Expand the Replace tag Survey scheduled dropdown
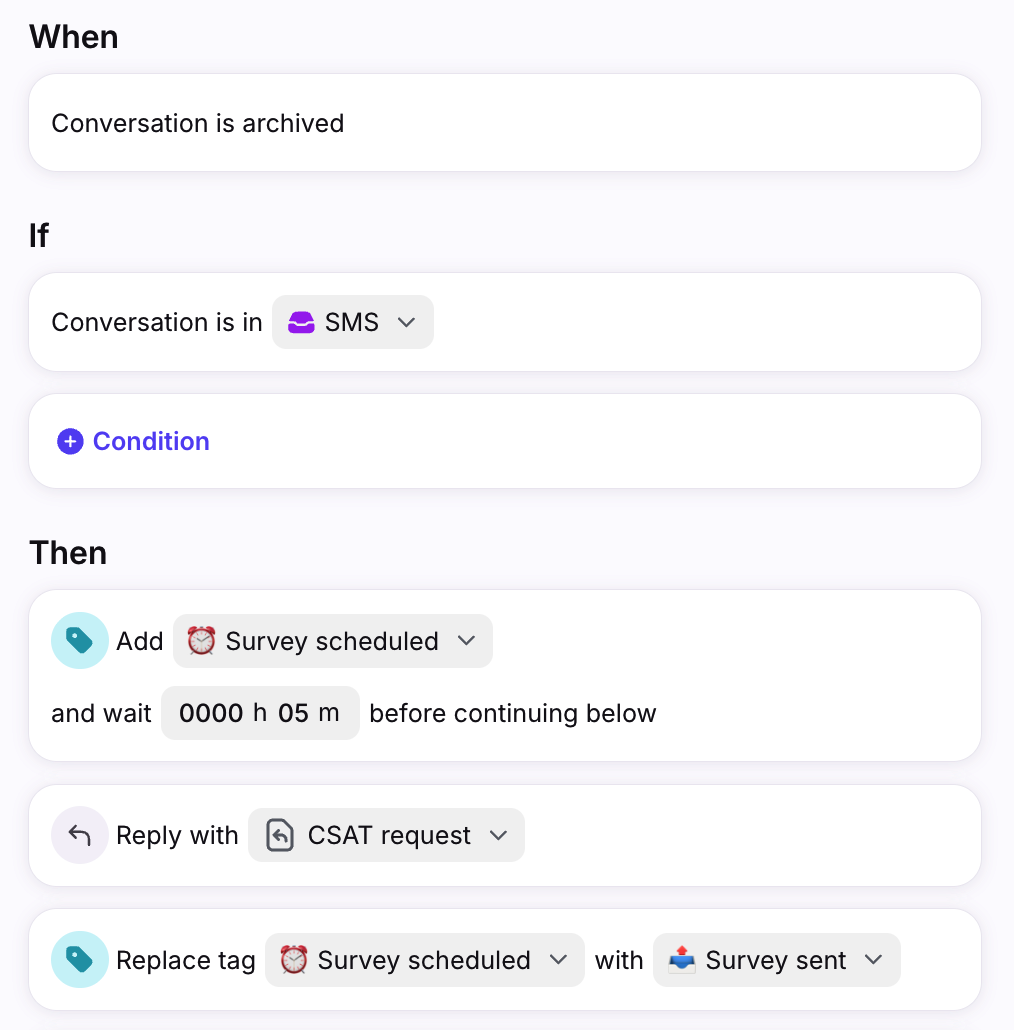Screen dimensions: 1014x1030 click(x=424, y=960)
